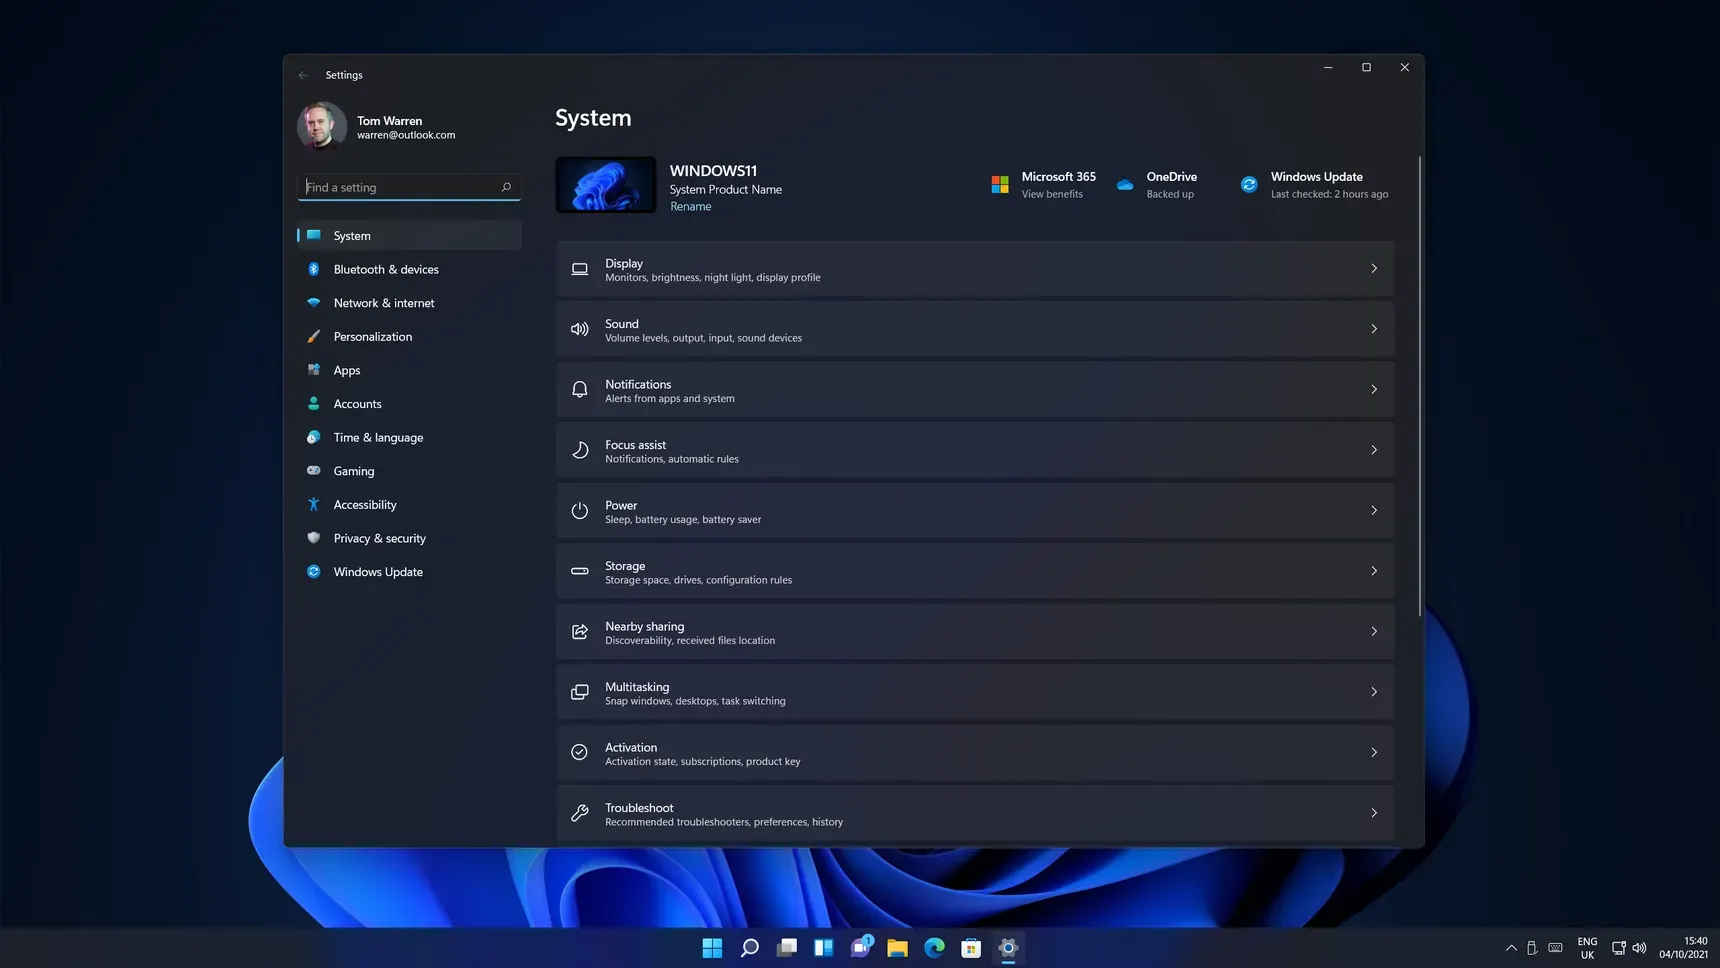Open Microsoft Edge from the taskbar
The width and height of the screenshot is (1720, 968).
coord(934,948)
